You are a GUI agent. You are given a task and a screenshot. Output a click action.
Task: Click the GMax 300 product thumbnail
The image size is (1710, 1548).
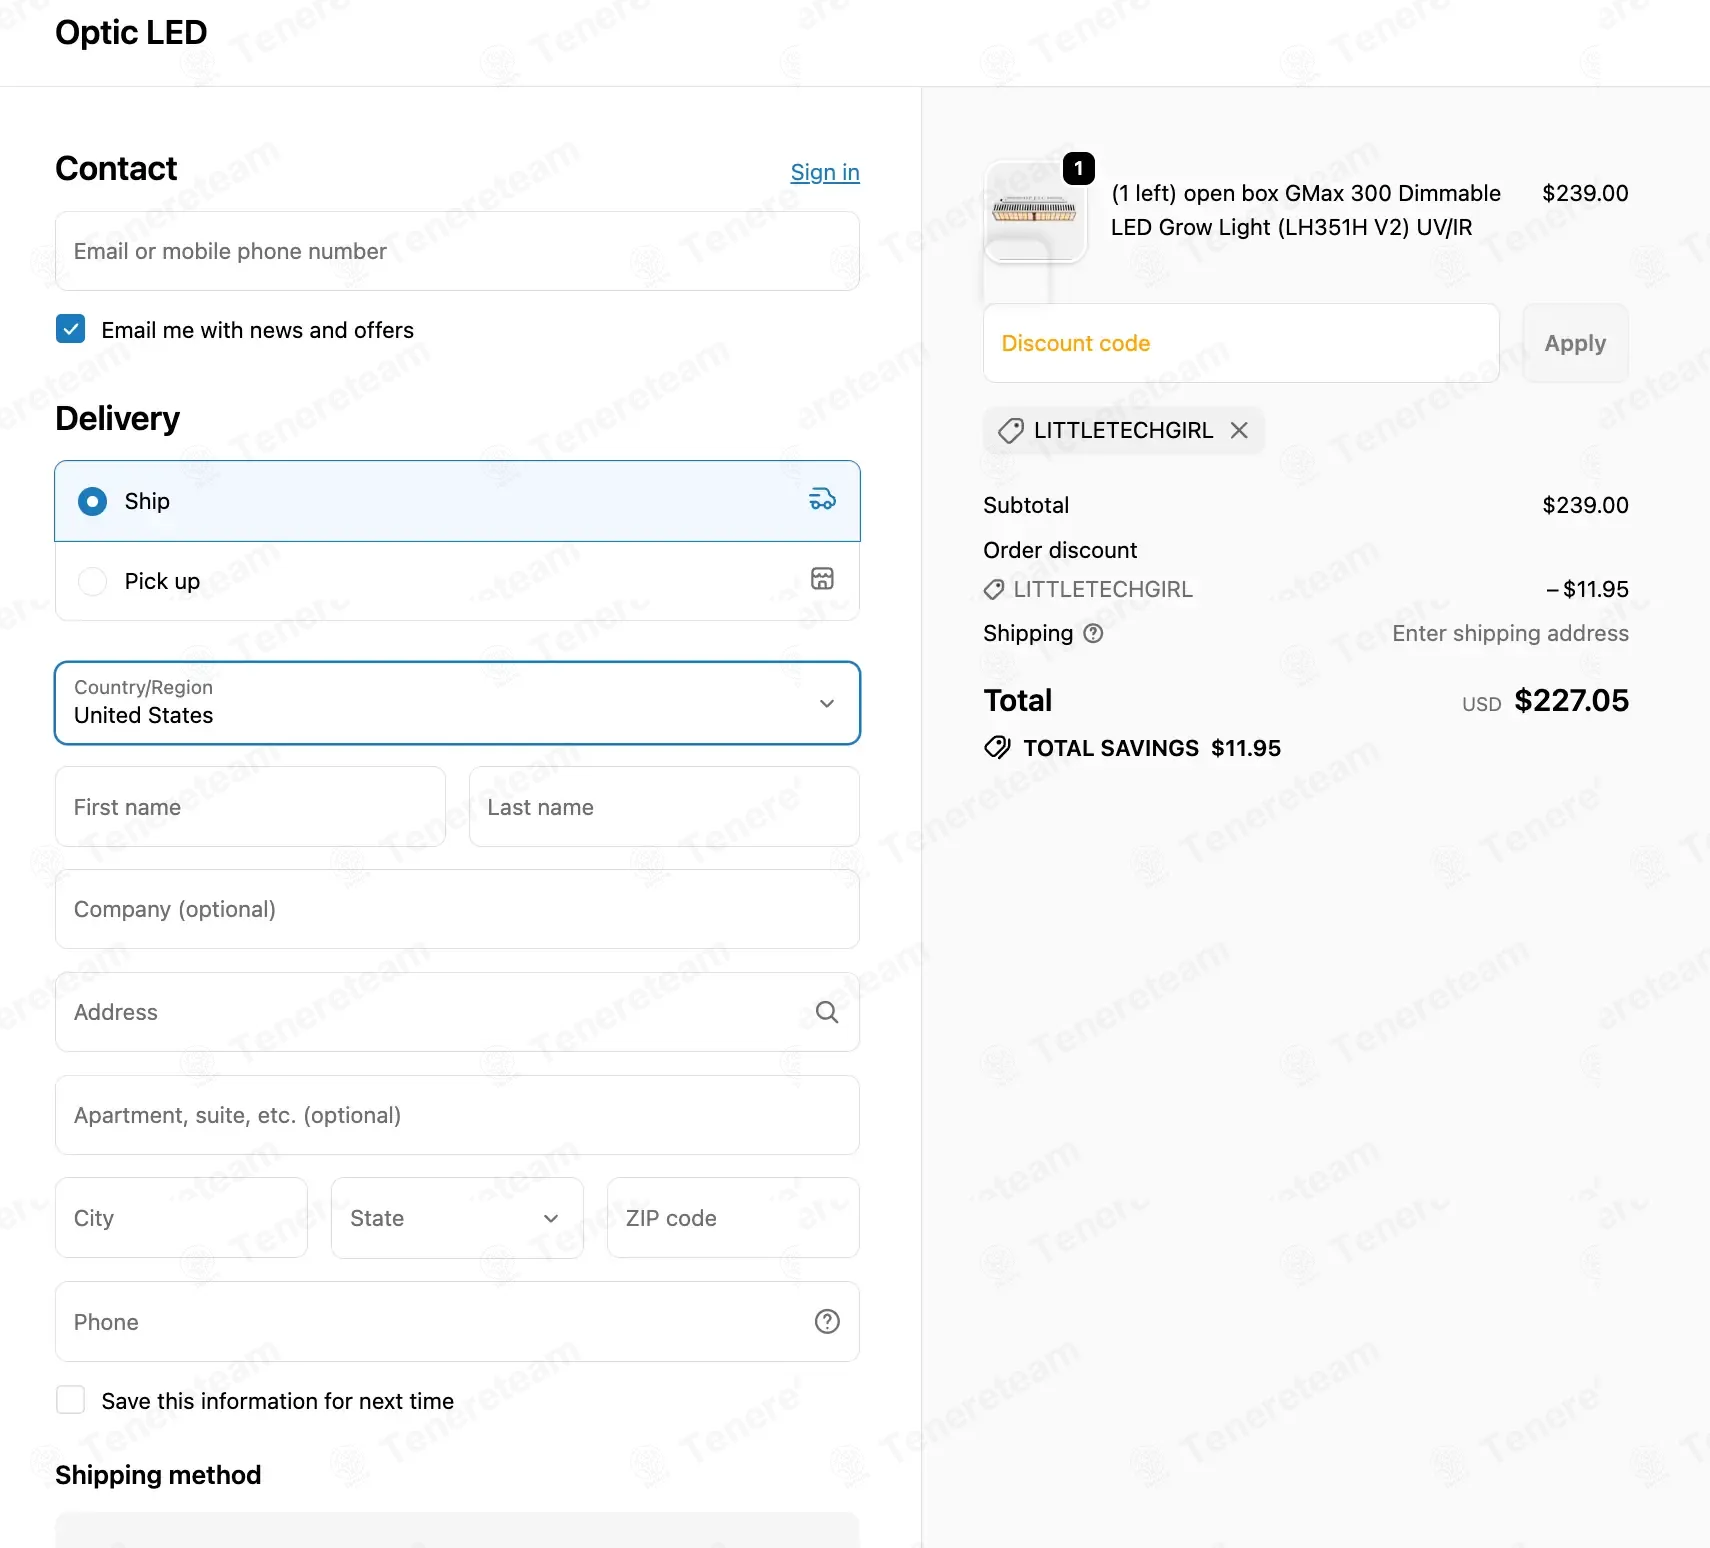pos(1035,211)
